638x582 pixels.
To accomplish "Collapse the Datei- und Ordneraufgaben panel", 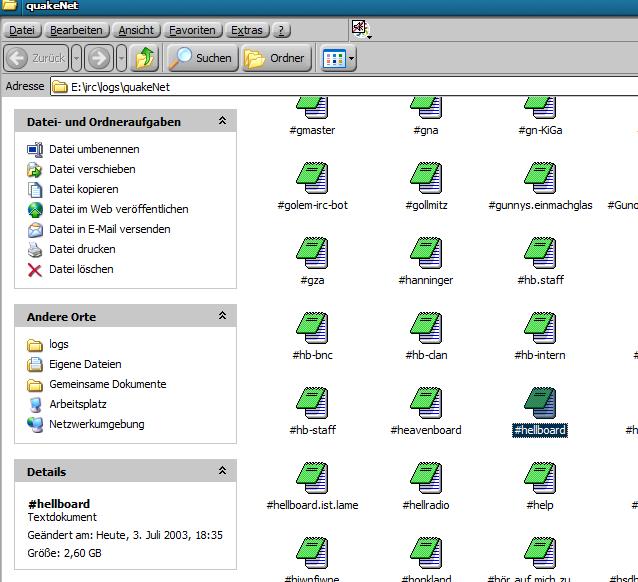I will [222, 121].
